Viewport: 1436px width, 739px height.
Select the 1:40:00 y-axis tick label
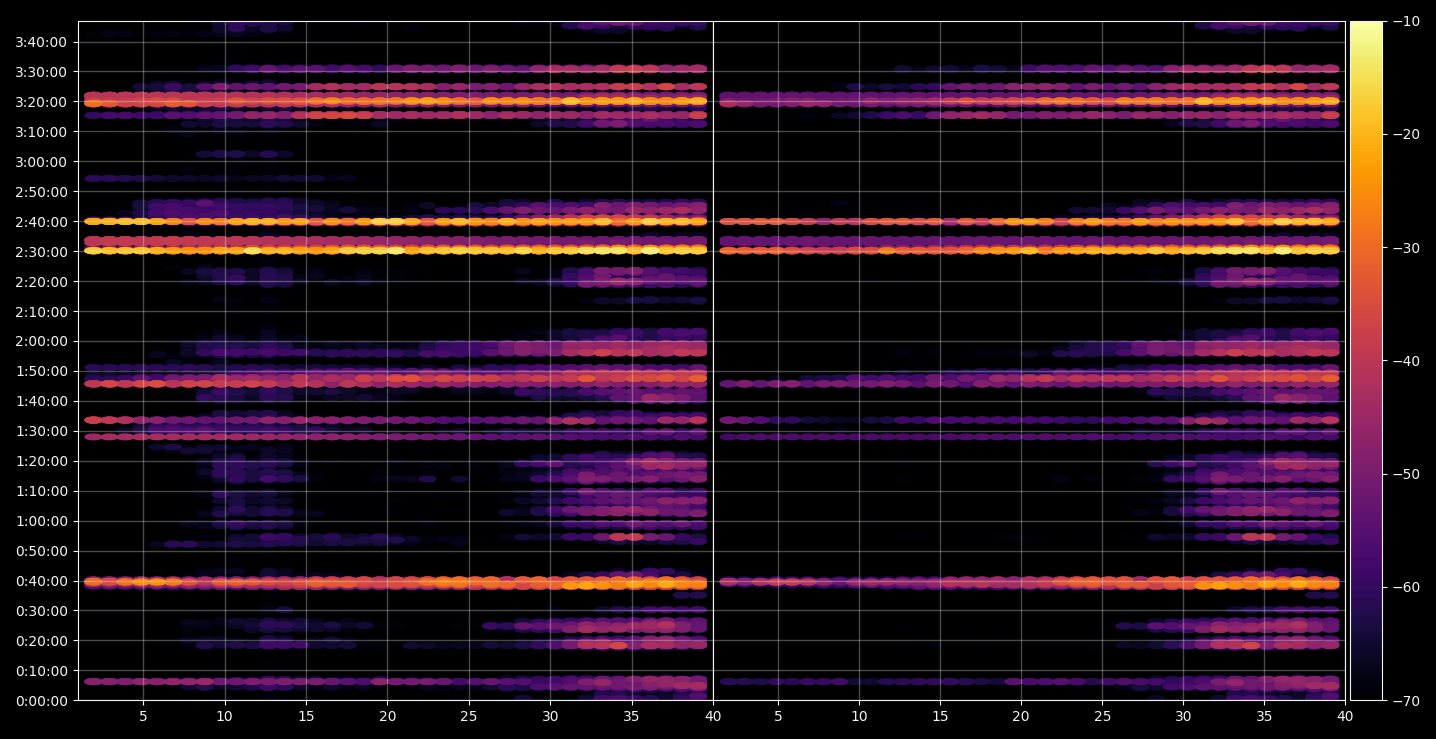(41, 401)
